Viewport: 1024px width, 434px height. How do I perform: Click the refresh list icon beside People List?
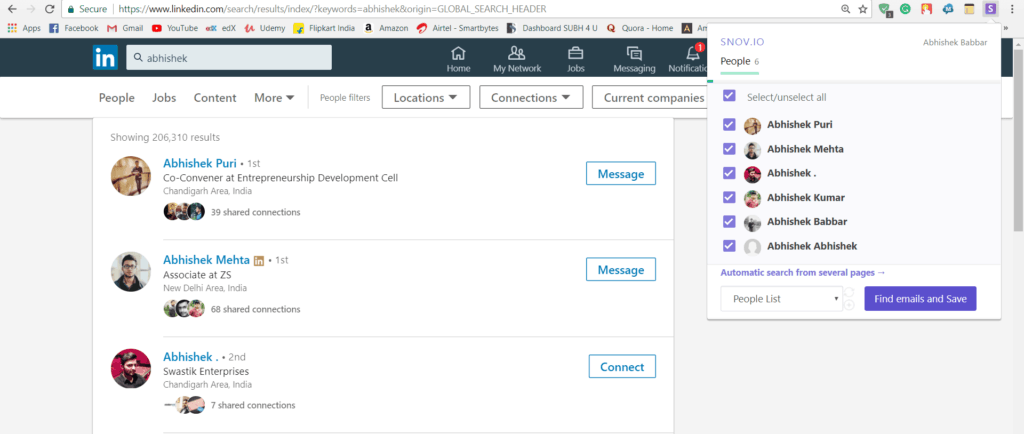[x=849, y=292]
